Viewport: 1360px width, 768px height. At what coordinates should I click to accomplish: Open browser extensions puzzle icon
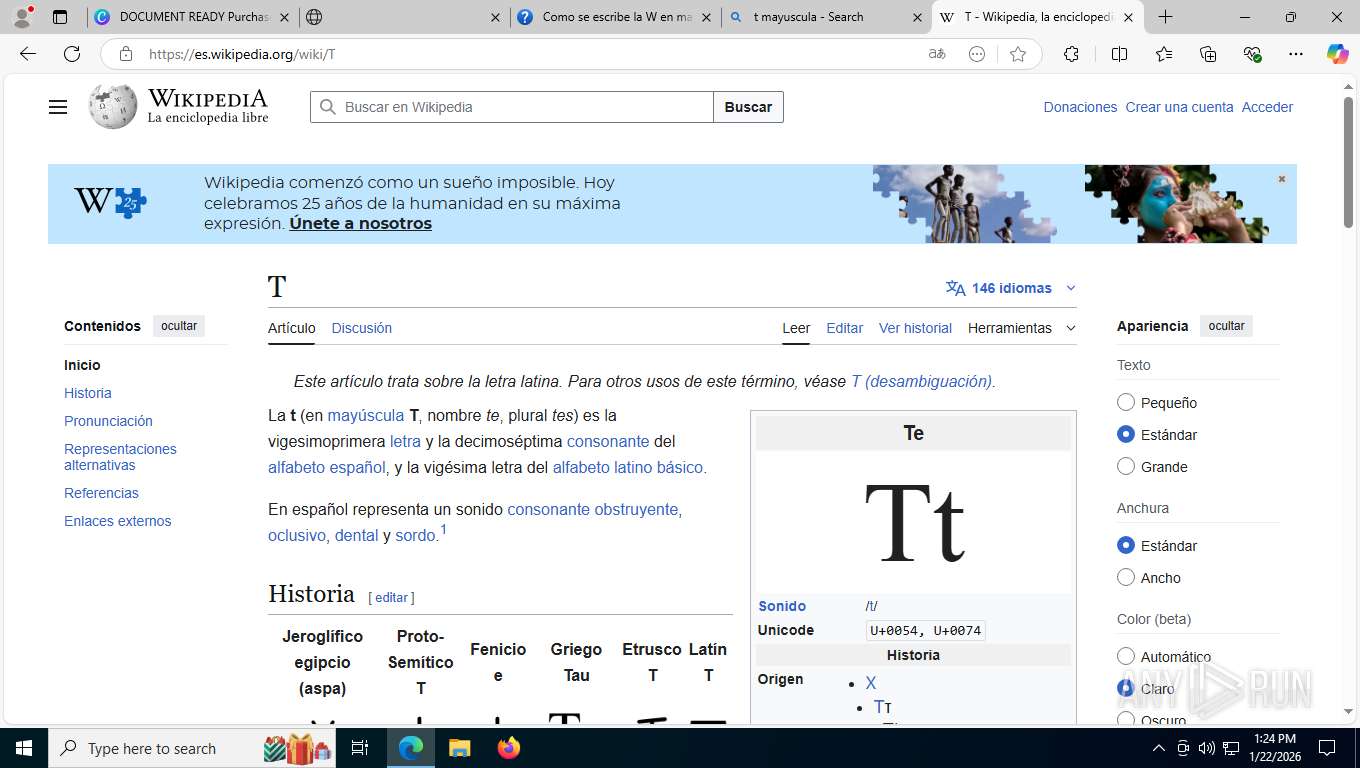[1071, 54]
